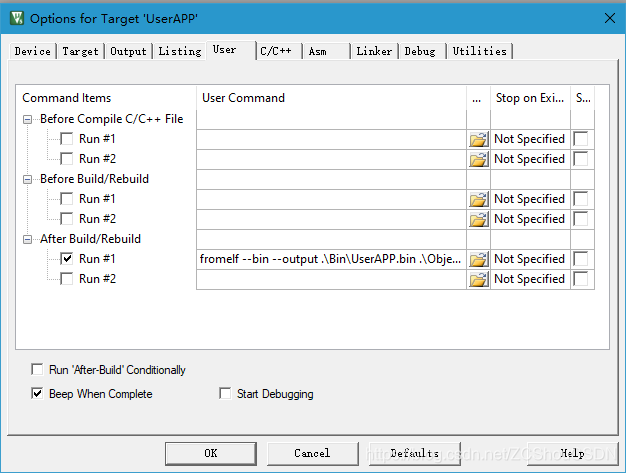Confirm with the OK button
The image size is (626, 473).
[x=211, y=453]
